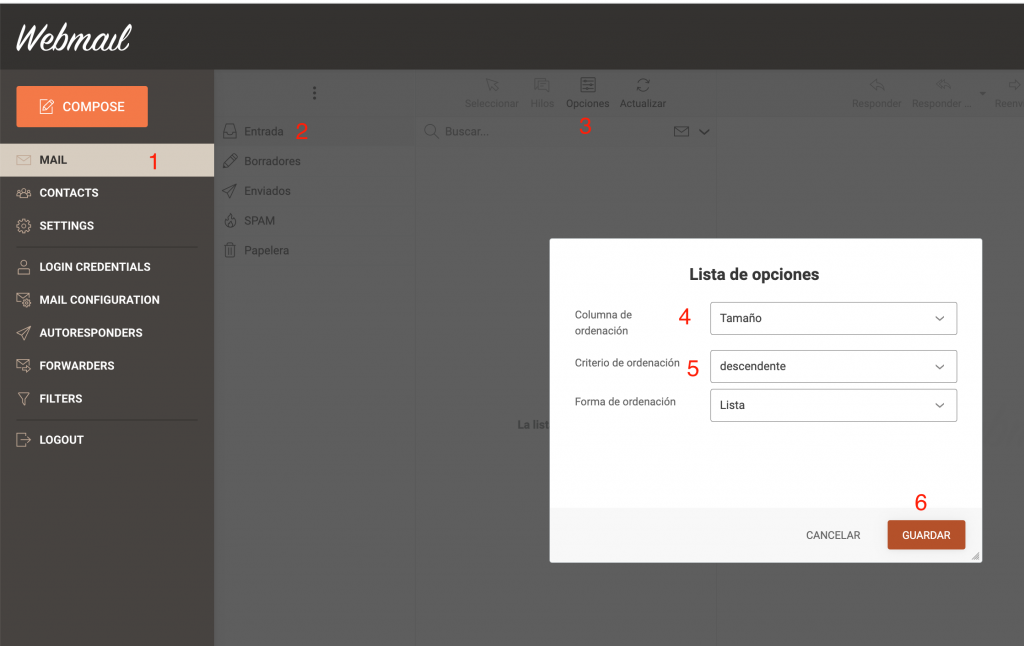The height and width of the screenshot is (646, 1024).
Task: Open the Criterio de ordenación dropdown
Action: 833,366
